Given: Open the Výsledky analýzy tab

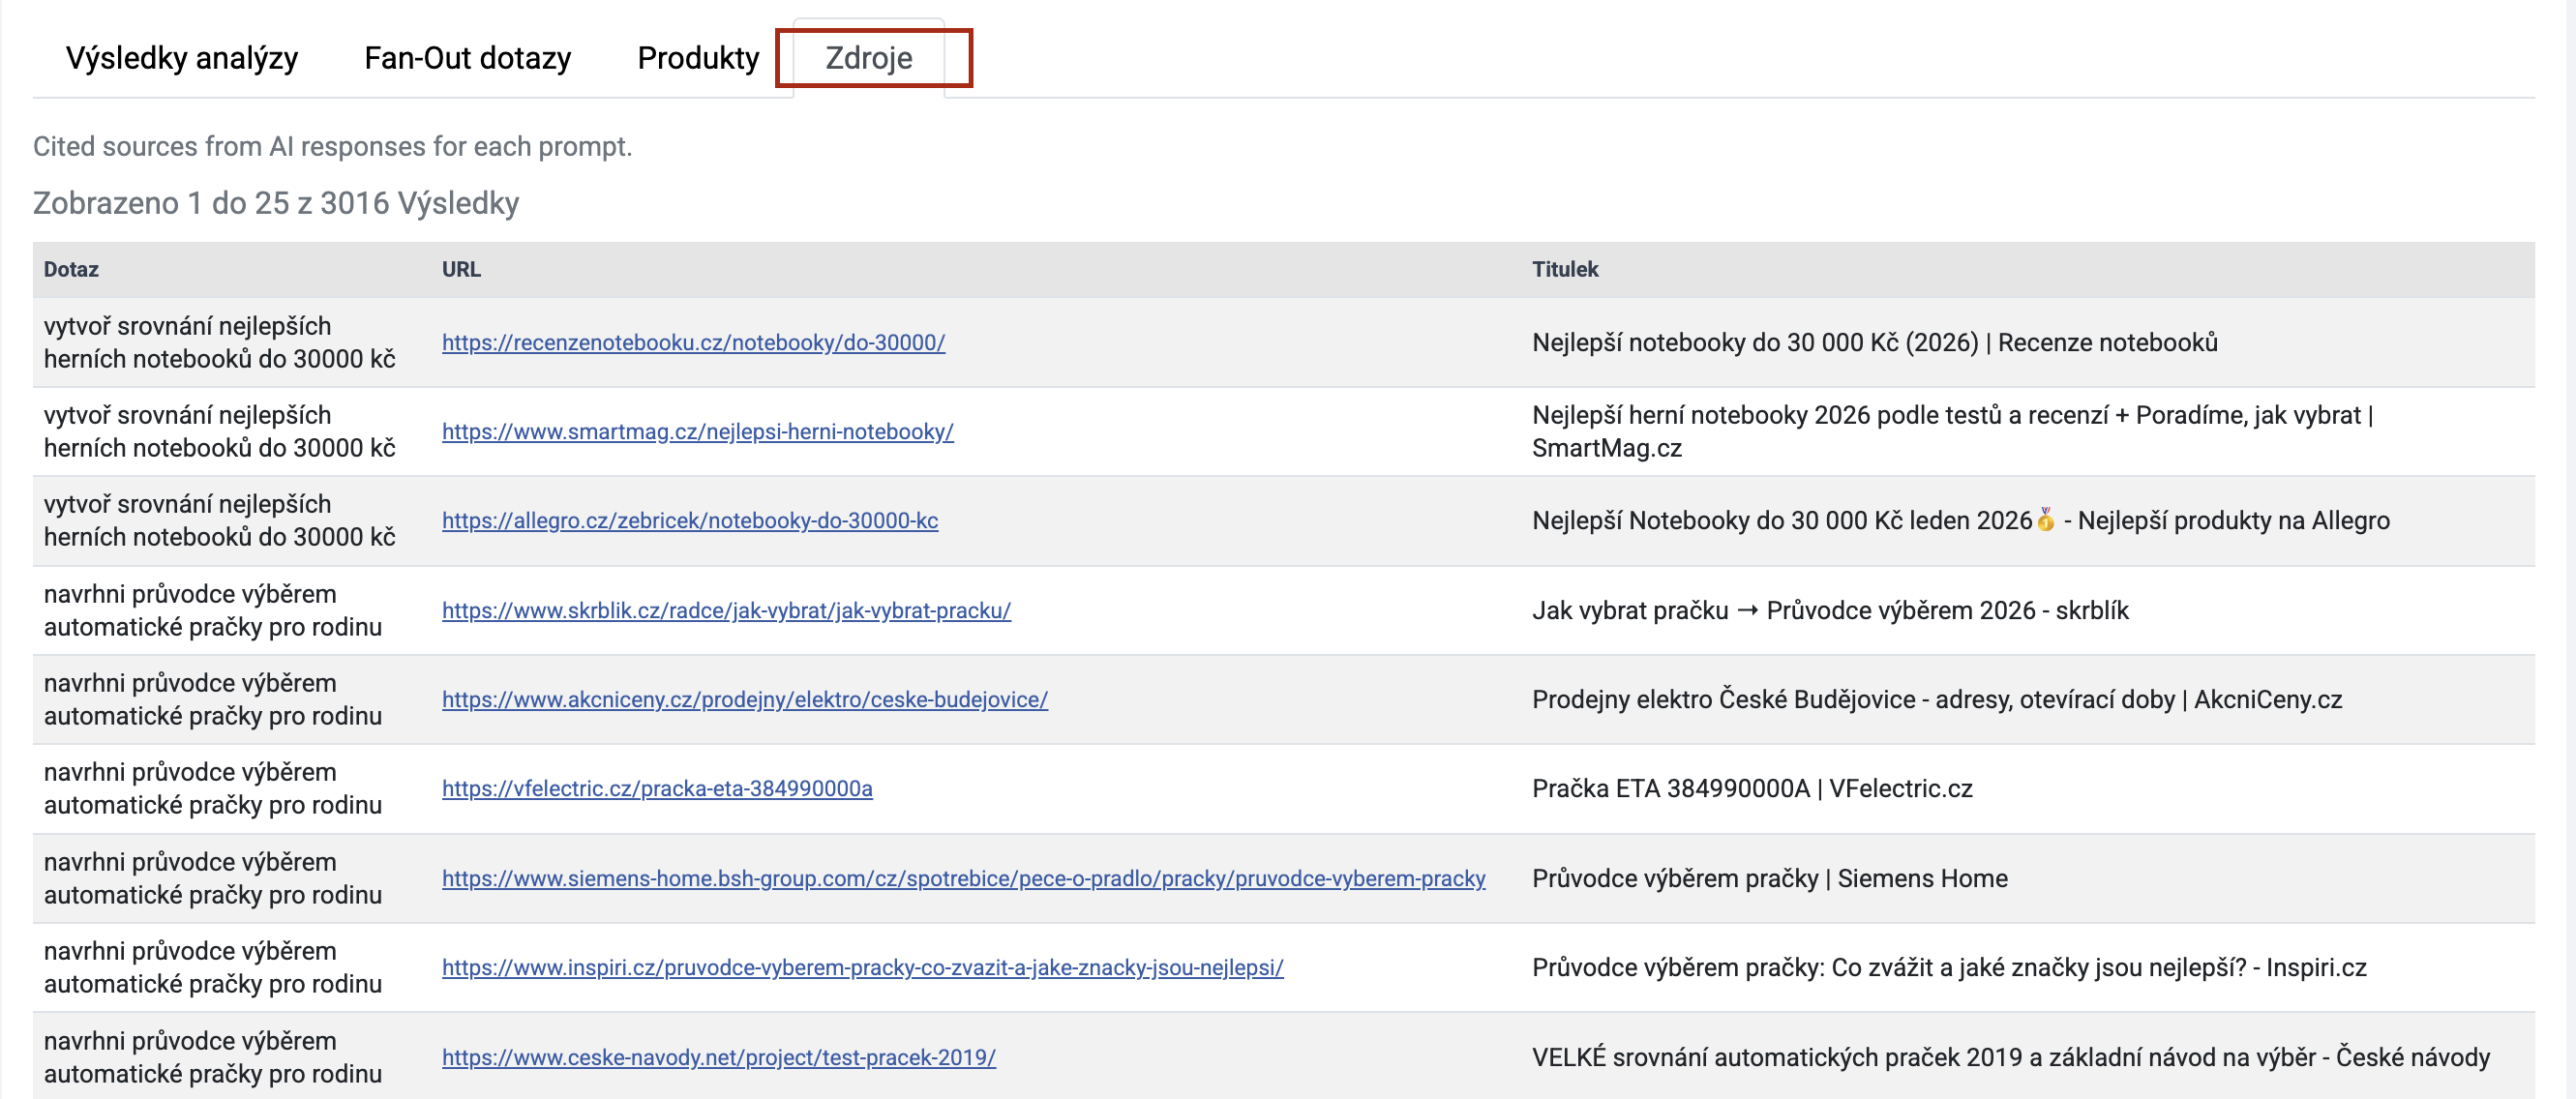Looking at the screenshot, I should coord(181,58).
